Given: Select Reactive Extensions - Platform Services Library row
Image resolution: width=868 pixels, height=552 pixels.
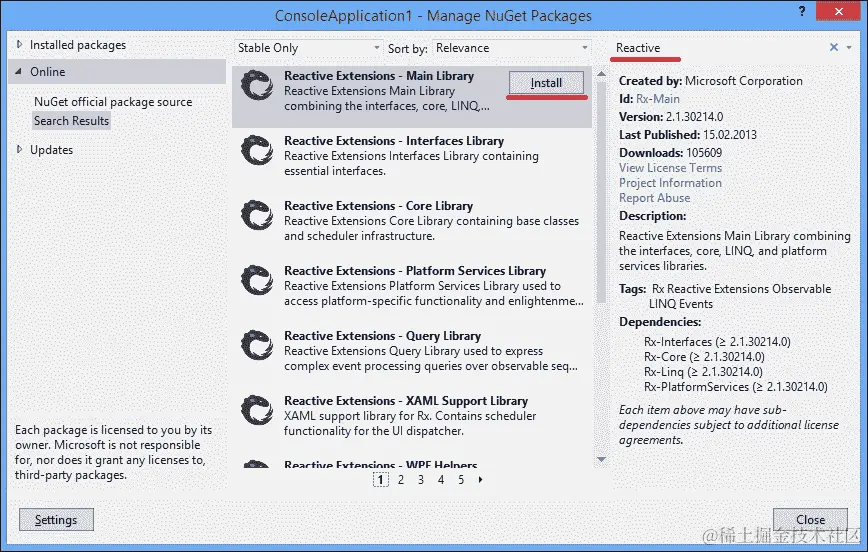Looking at the screenshot, I should (412, 286).
